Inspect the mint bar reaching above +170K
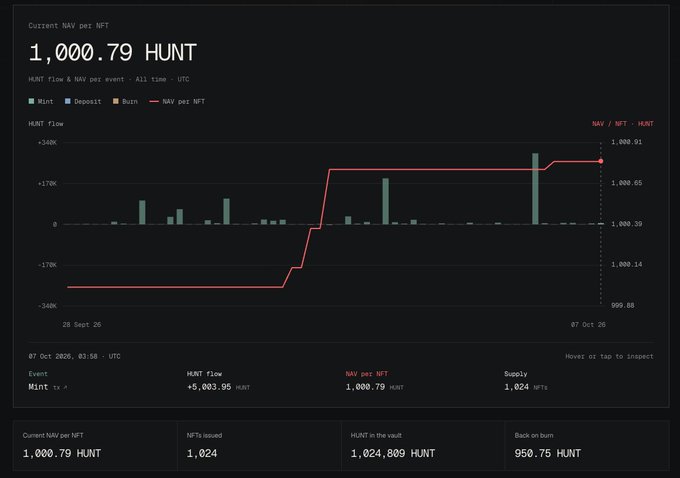This screenshot has height=478, width=680. coord(386,201)
